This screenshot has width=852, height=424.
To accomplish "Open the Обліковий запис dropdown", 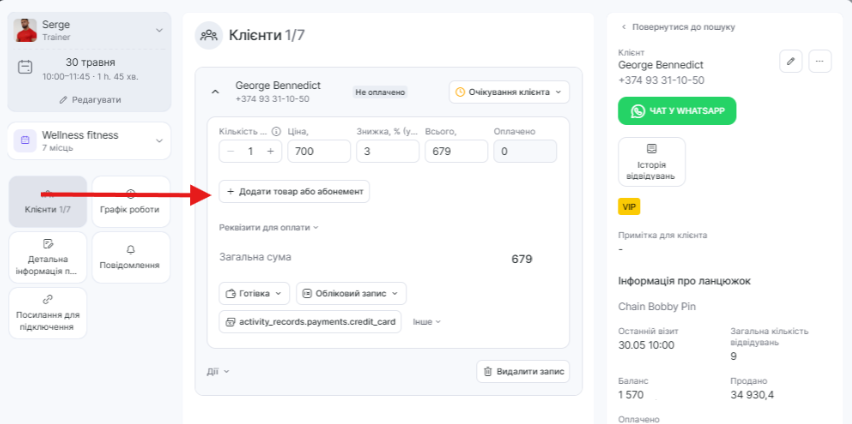I will pos(351,293).
